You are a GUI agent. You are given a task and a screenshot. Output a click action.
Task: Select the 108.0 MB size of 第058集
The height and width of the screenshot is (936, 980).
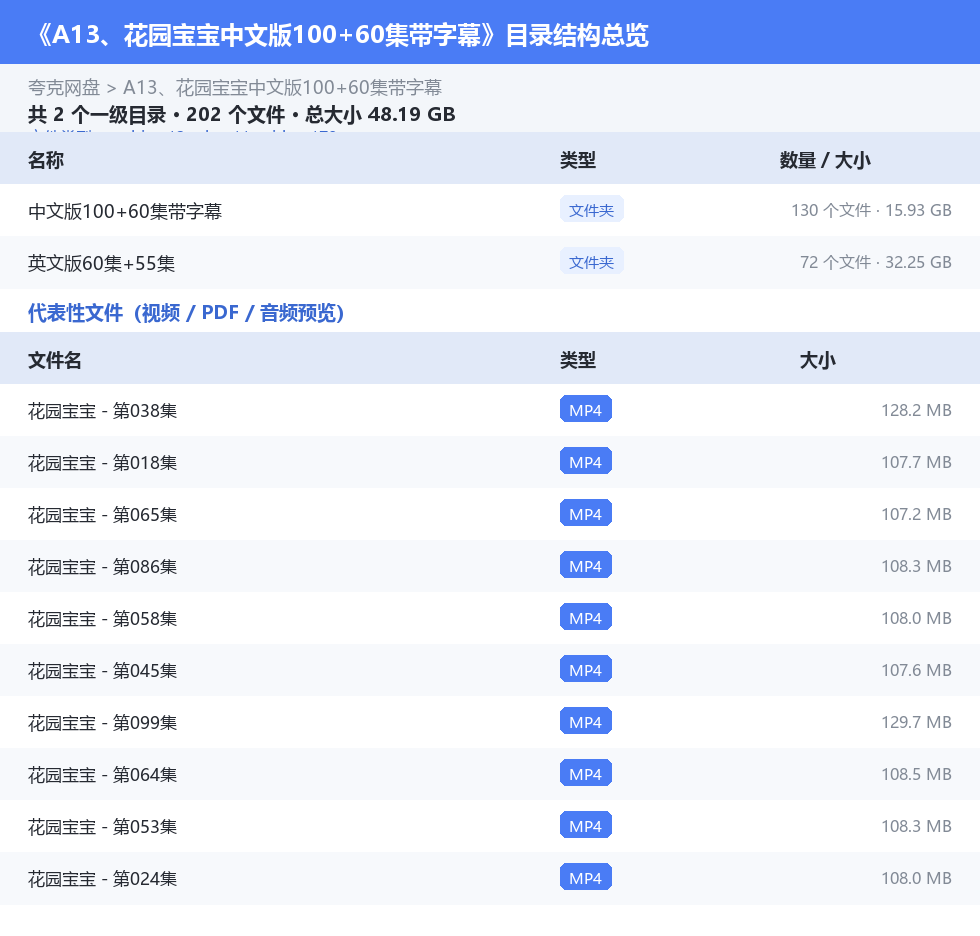pyautogui.click(x=916, y=617)
